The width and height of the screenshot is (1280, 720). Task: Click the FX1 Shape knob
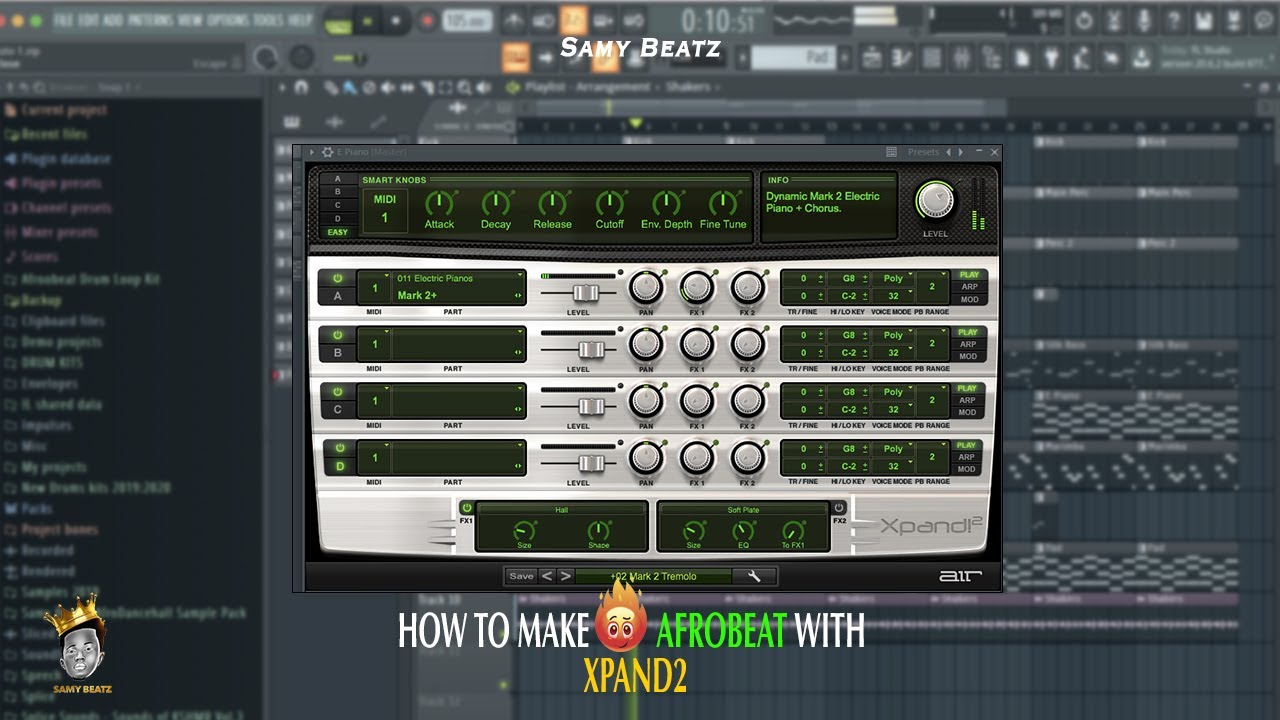click(598, 531)
